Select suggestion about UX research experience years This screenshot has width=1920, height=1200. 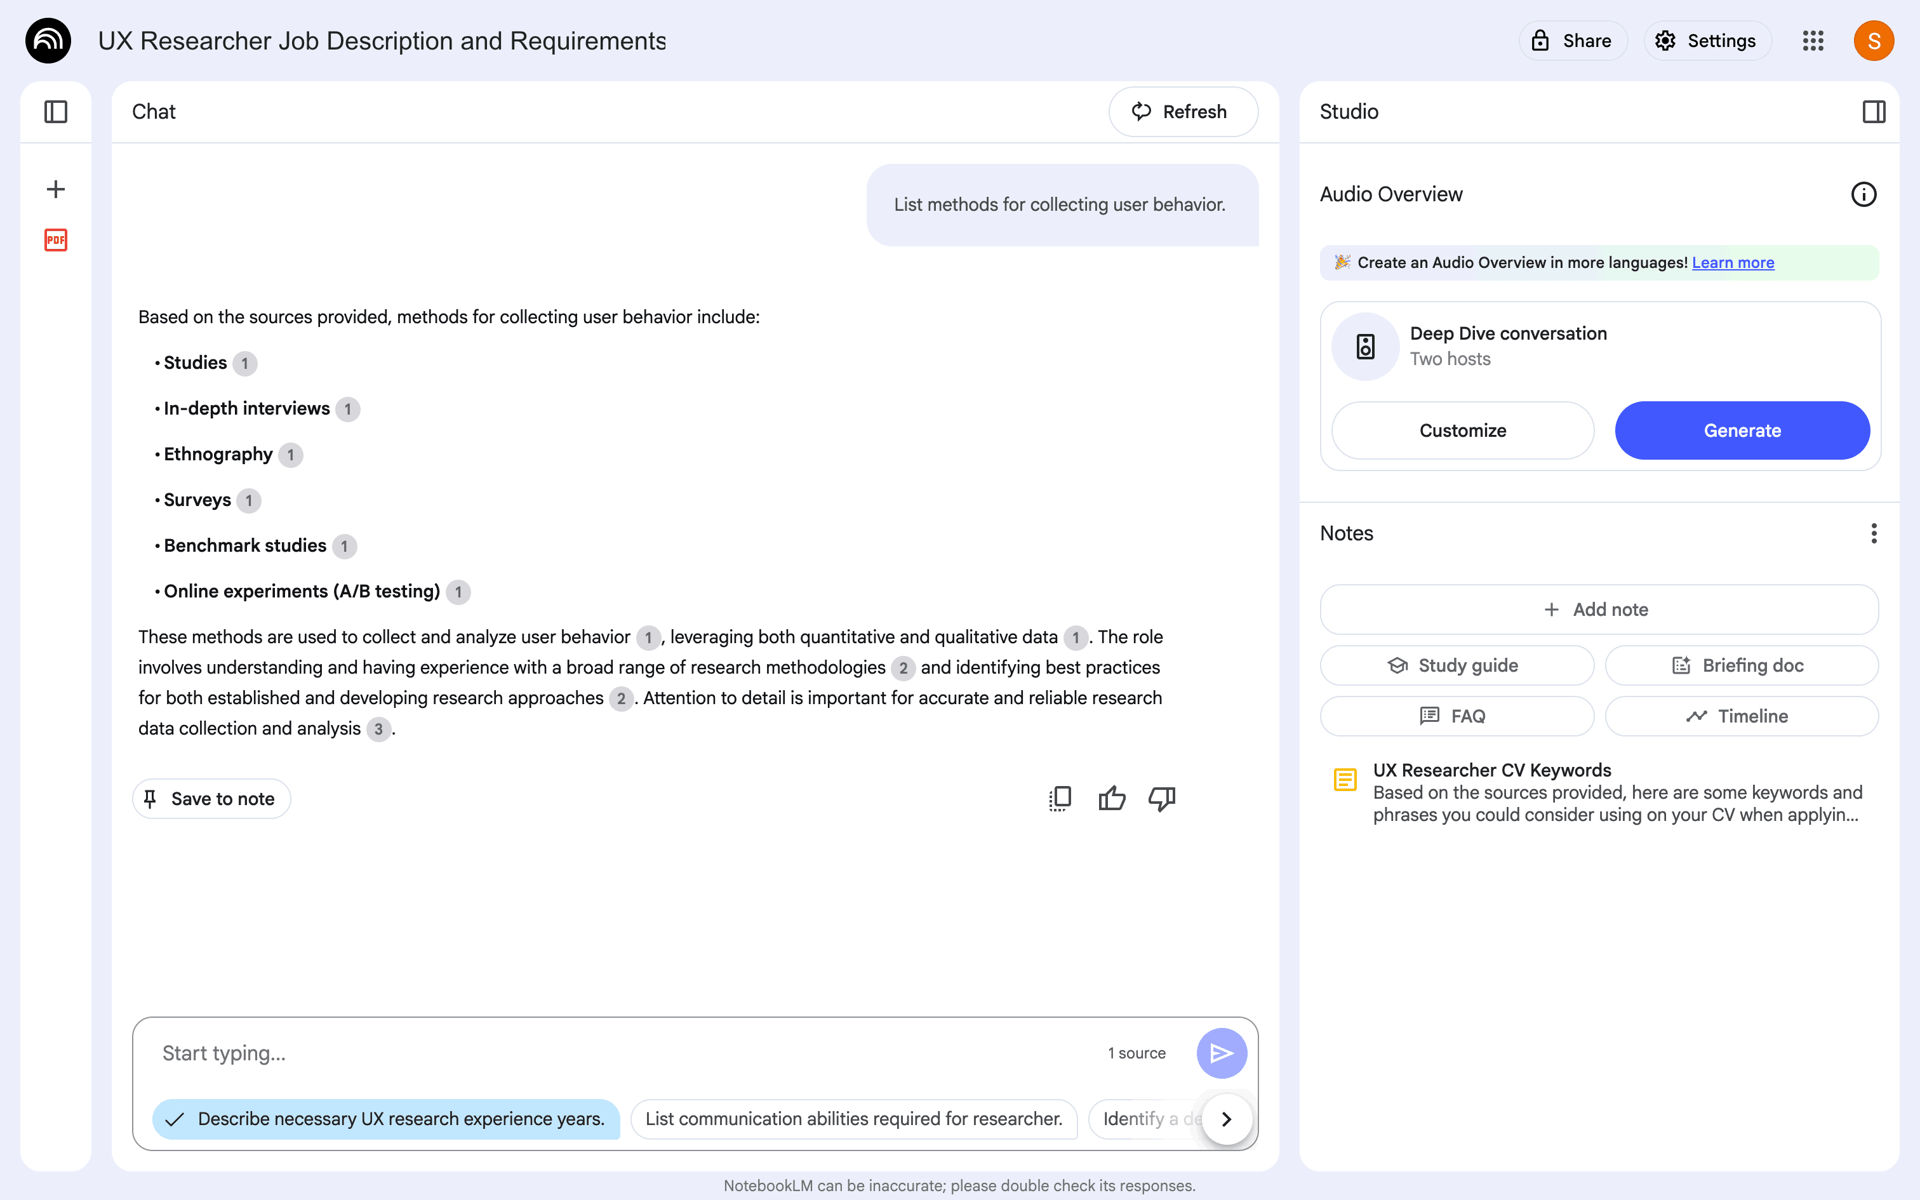pos(386,1119)
